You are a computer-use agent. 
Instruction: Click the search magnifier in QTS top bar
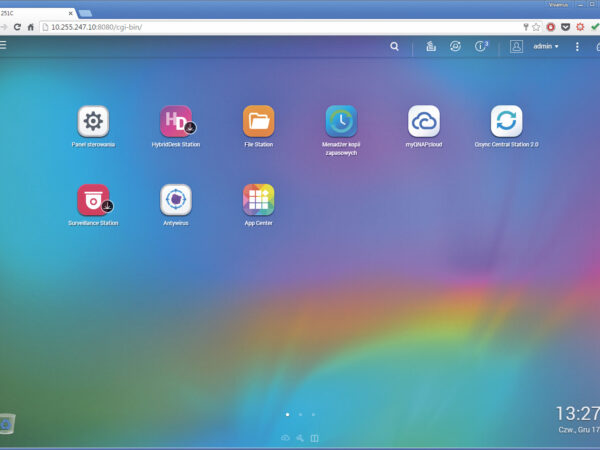point(394,46)
